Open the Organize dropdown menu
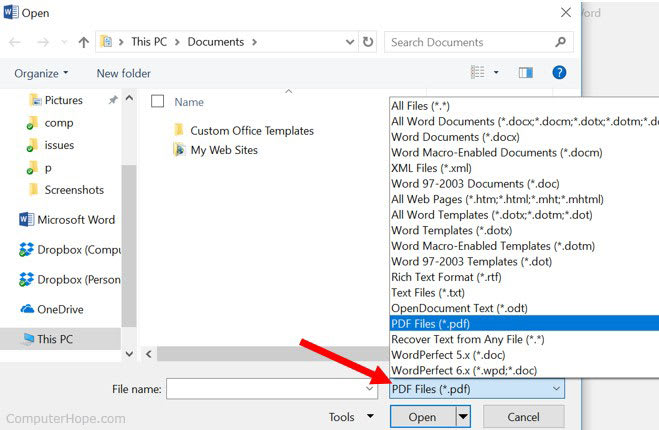Screen dimensions: 659x430 pyautogui.click(x=42, y=73)
